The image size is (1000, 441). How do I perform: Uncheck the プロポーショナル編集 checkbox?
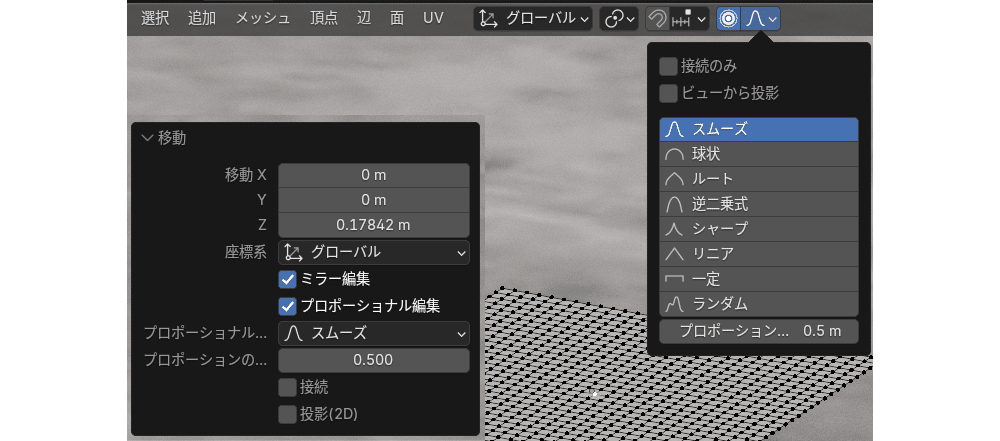click(x=288, y=306)
